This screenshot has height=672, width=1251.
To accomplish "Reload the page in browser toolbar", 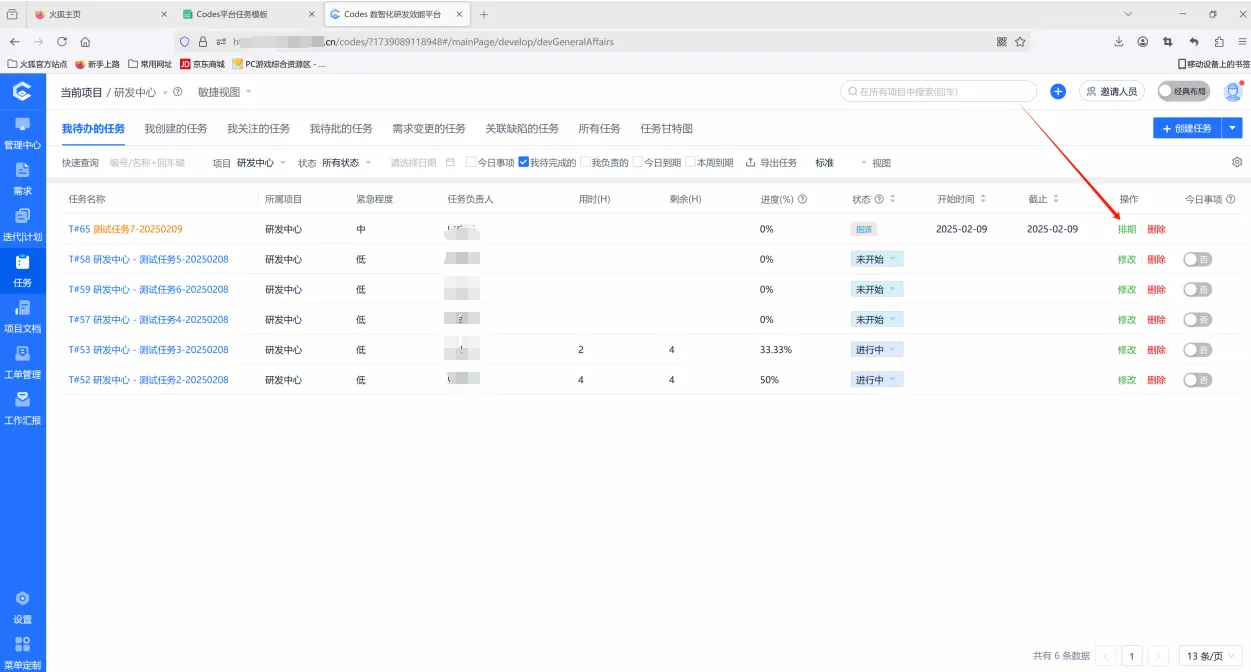I will point(62,42).
